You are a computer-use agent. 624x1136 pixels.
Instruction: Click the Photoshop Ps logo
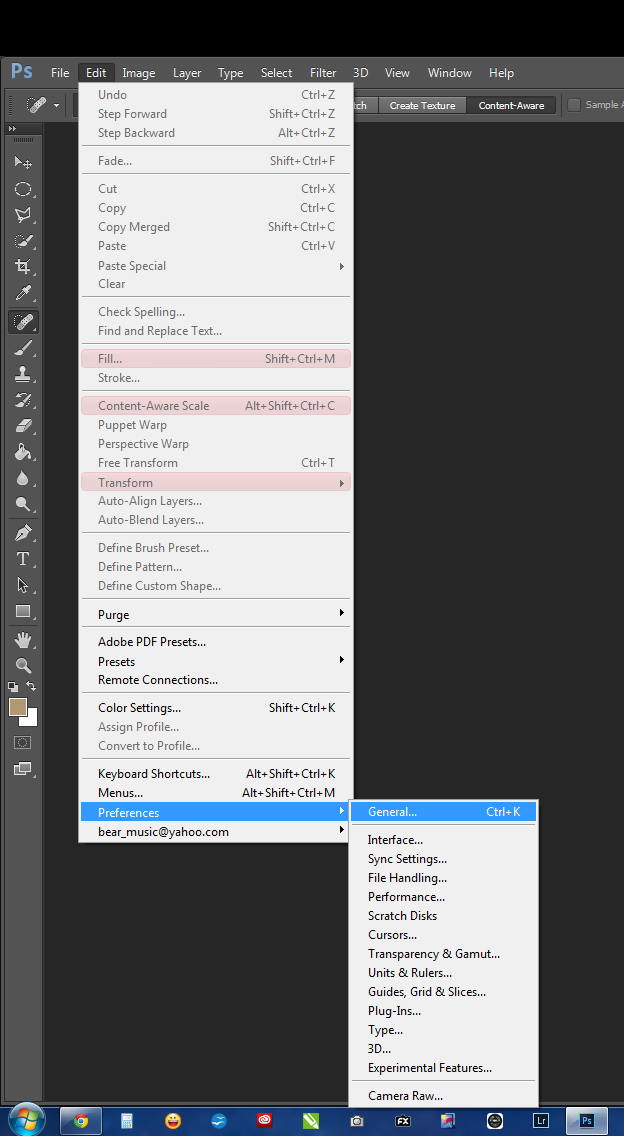coord(22,72)
